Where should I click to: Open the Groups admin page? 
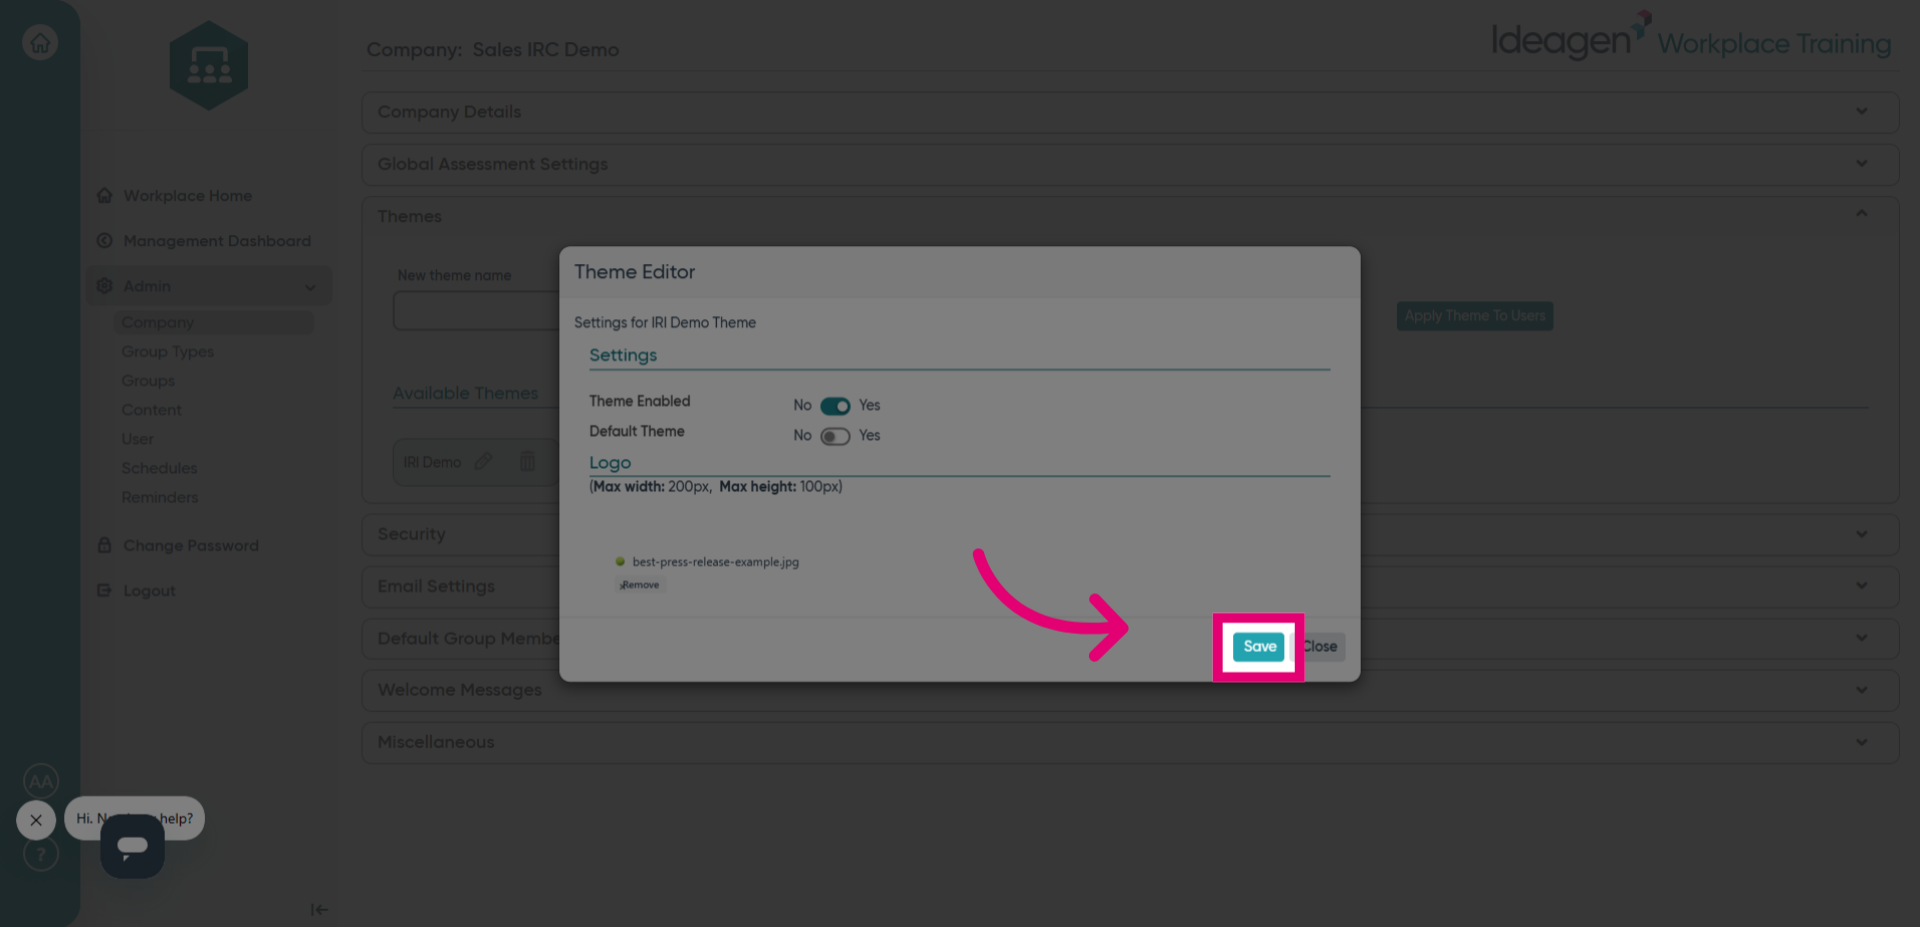pos(148,381)
